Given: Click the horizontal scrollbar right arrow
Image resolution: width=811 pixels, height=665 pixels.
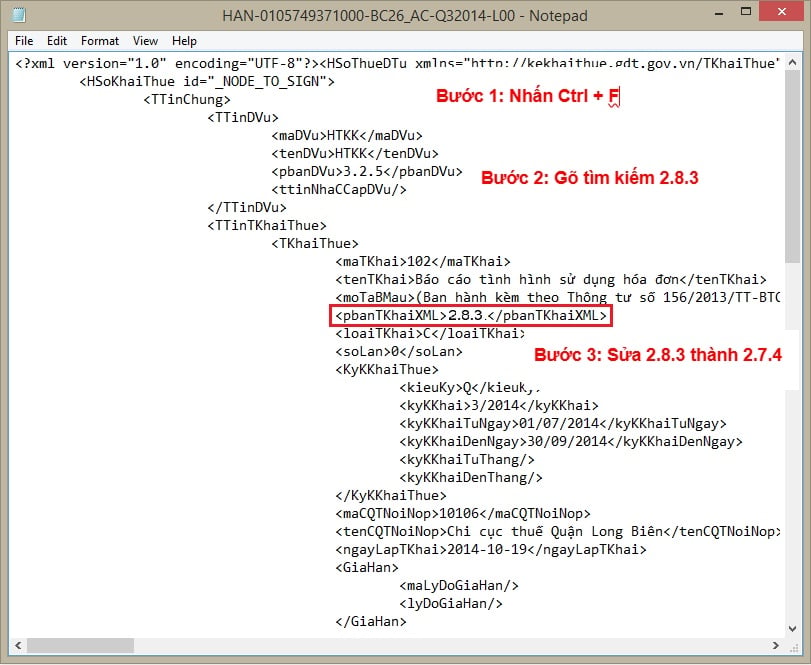Looking at the screenshot, I should click(x=775, y=645).
